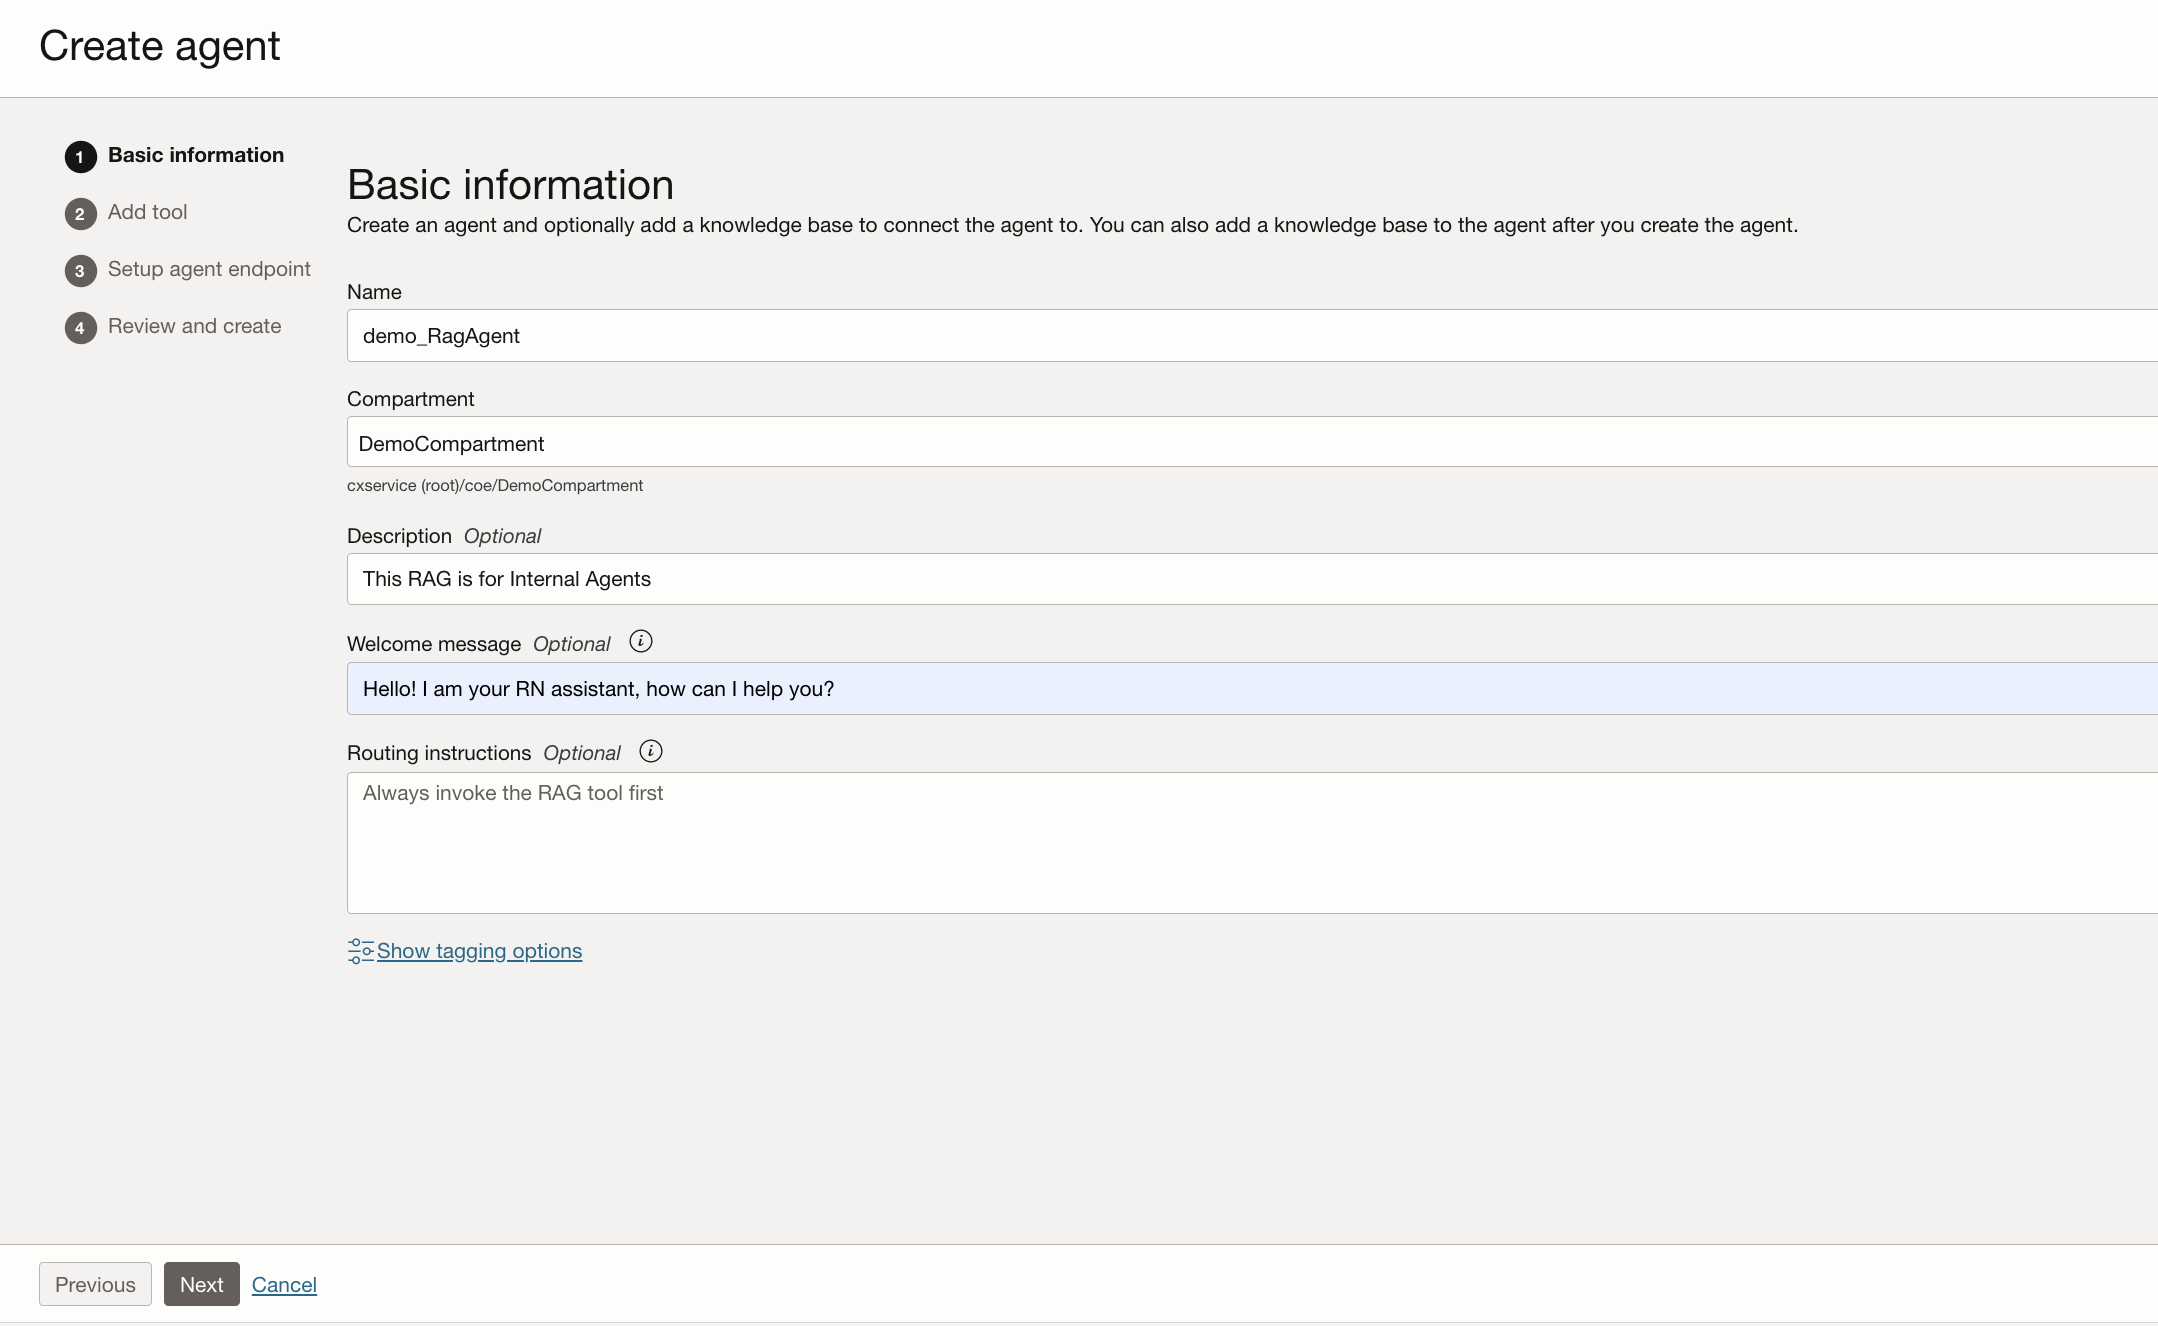Click step 4 circle icon
This screenshot has width=2158, height=1326.
tap(81, 328)
